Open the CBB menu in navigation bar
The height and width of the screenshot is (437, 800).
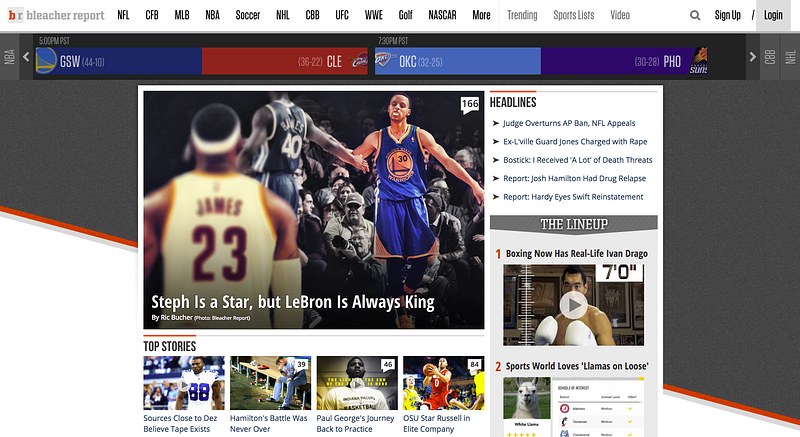pos(312,15)
